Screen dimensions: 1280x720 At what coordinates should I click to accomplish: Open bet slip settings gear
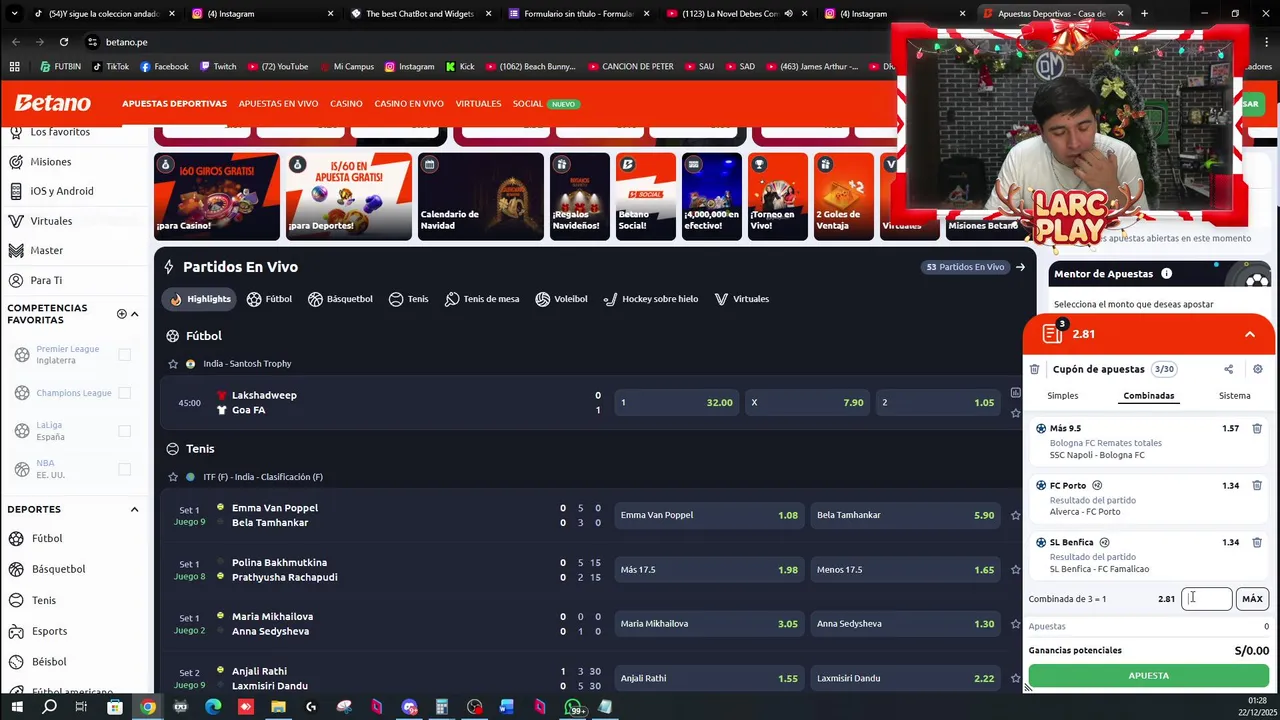click(x=1258, y=369)
